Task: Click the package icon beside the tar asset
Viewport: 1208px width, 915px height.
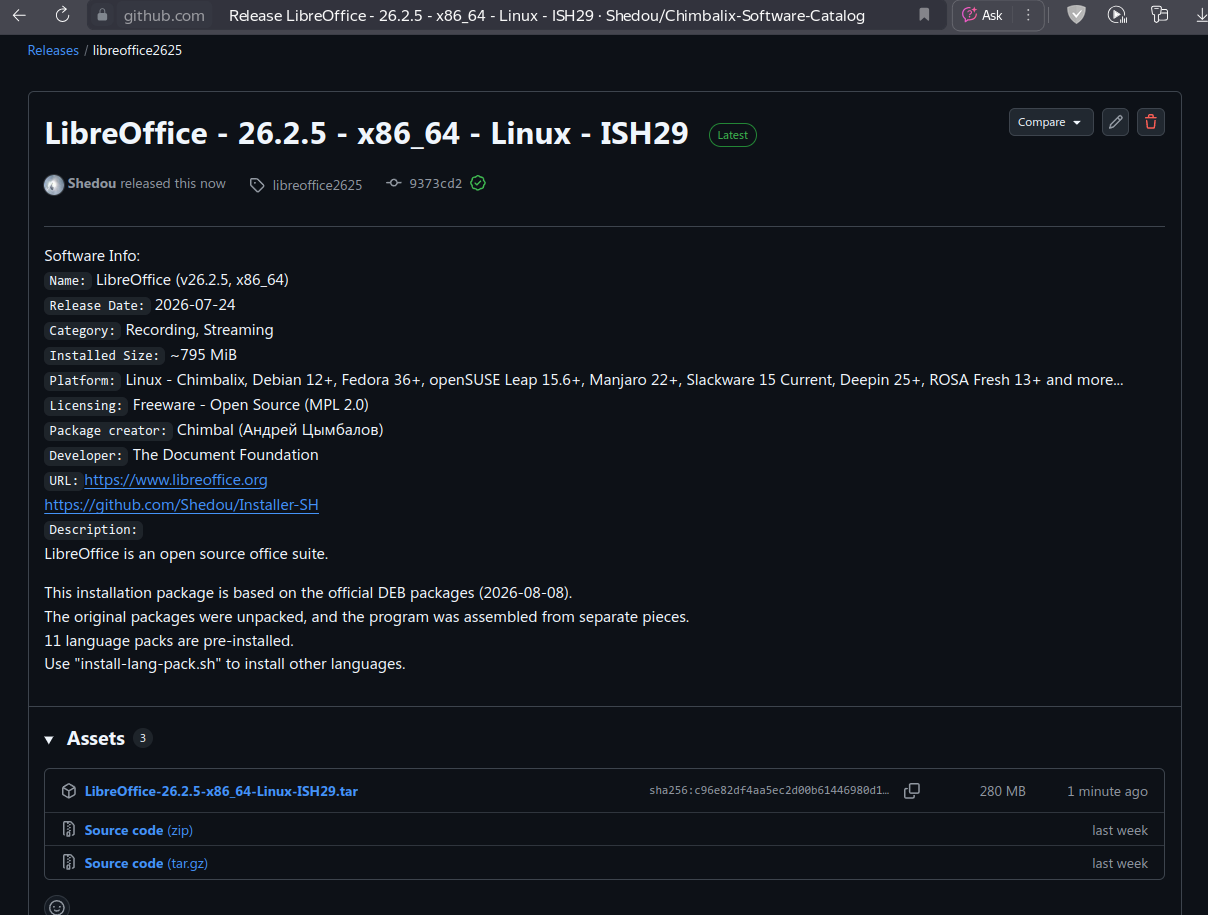Action: [69, 791]
